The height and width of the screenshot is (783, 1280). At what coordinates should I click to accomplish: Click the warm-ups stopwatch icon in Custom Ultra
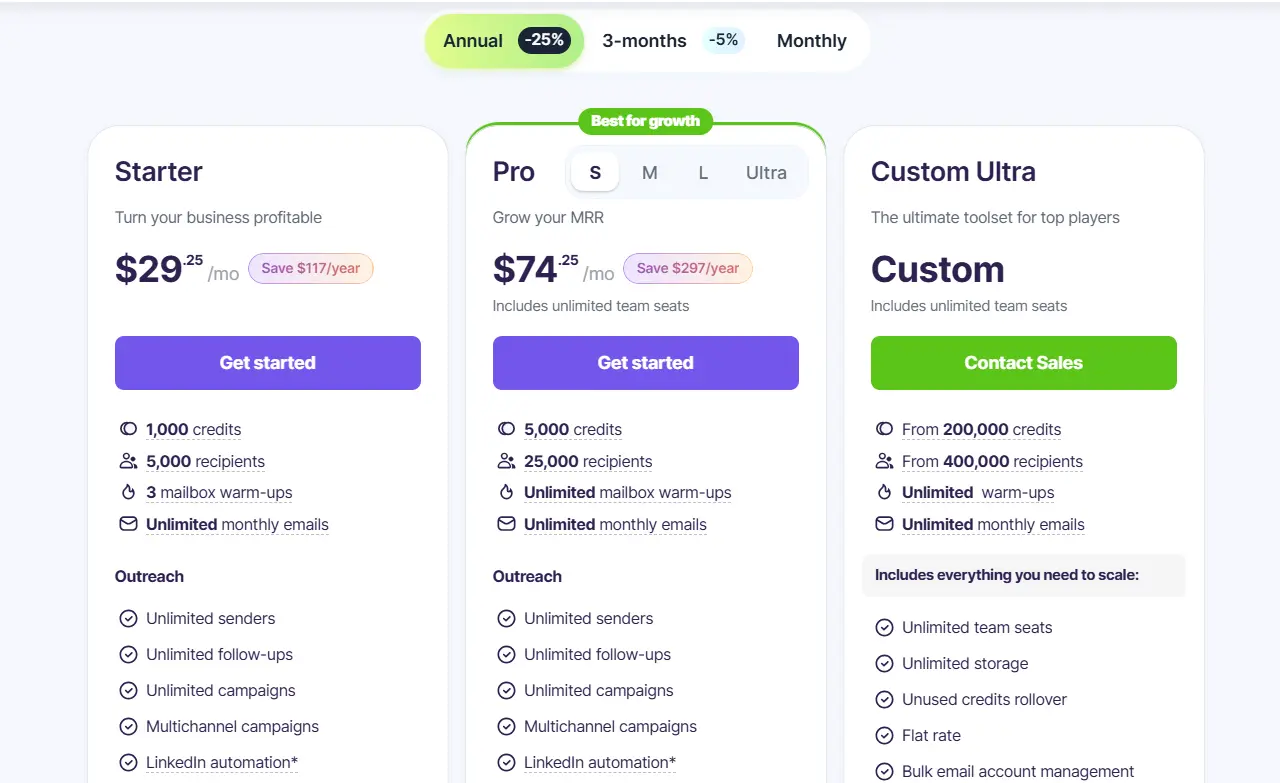[884, 492]
